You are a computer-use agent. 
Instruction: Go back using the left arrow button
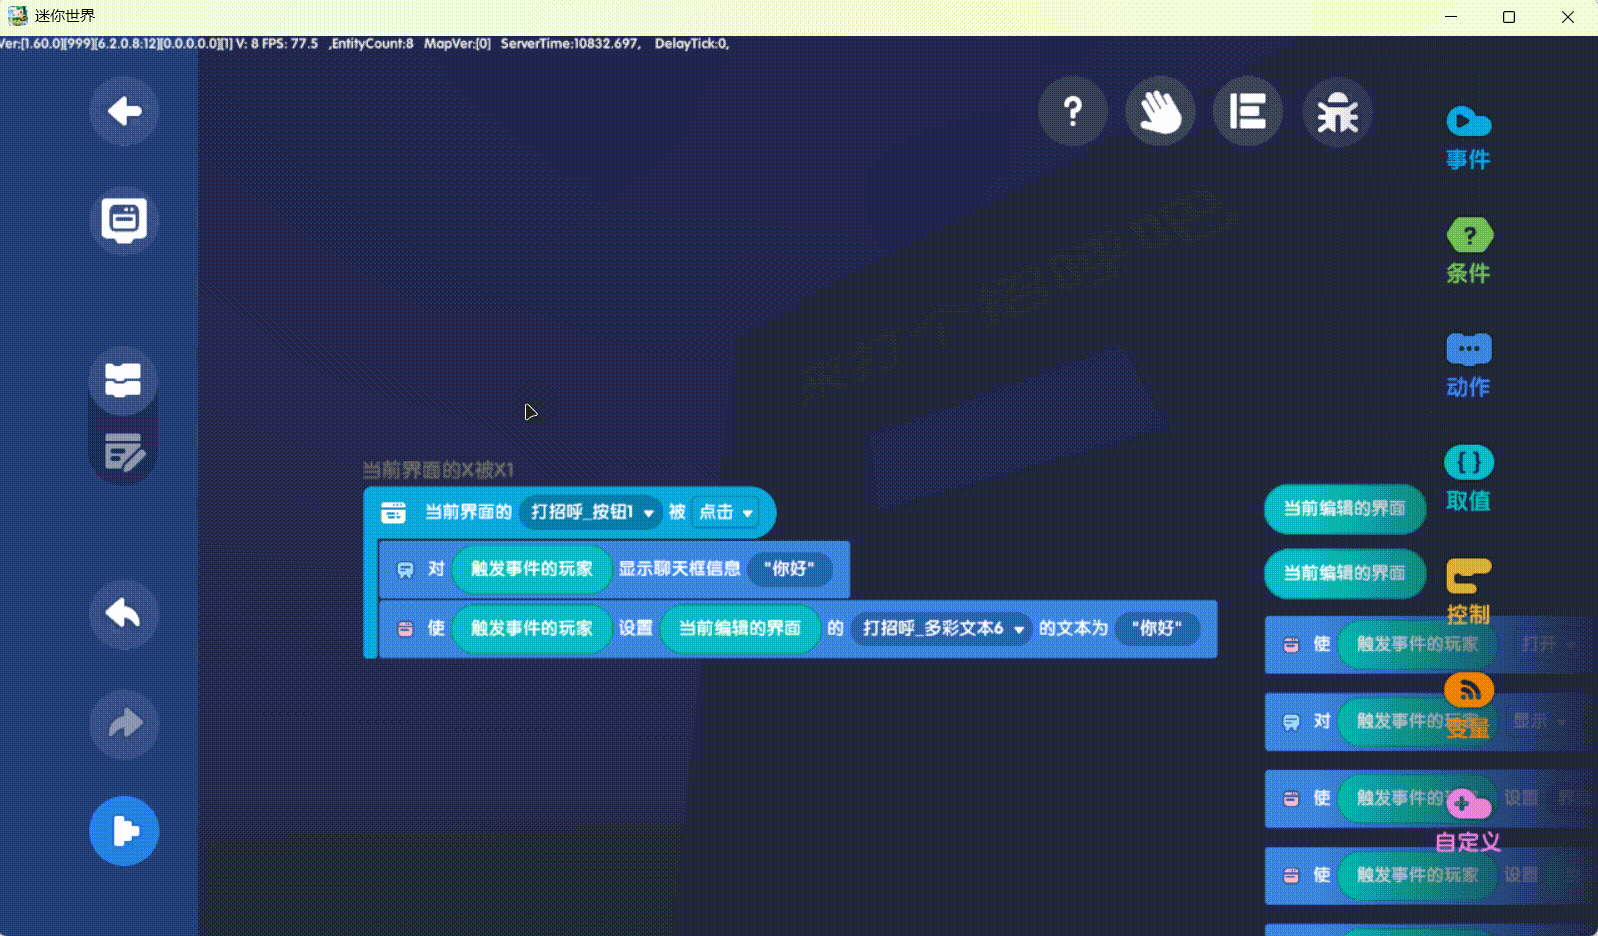[124, 111]
